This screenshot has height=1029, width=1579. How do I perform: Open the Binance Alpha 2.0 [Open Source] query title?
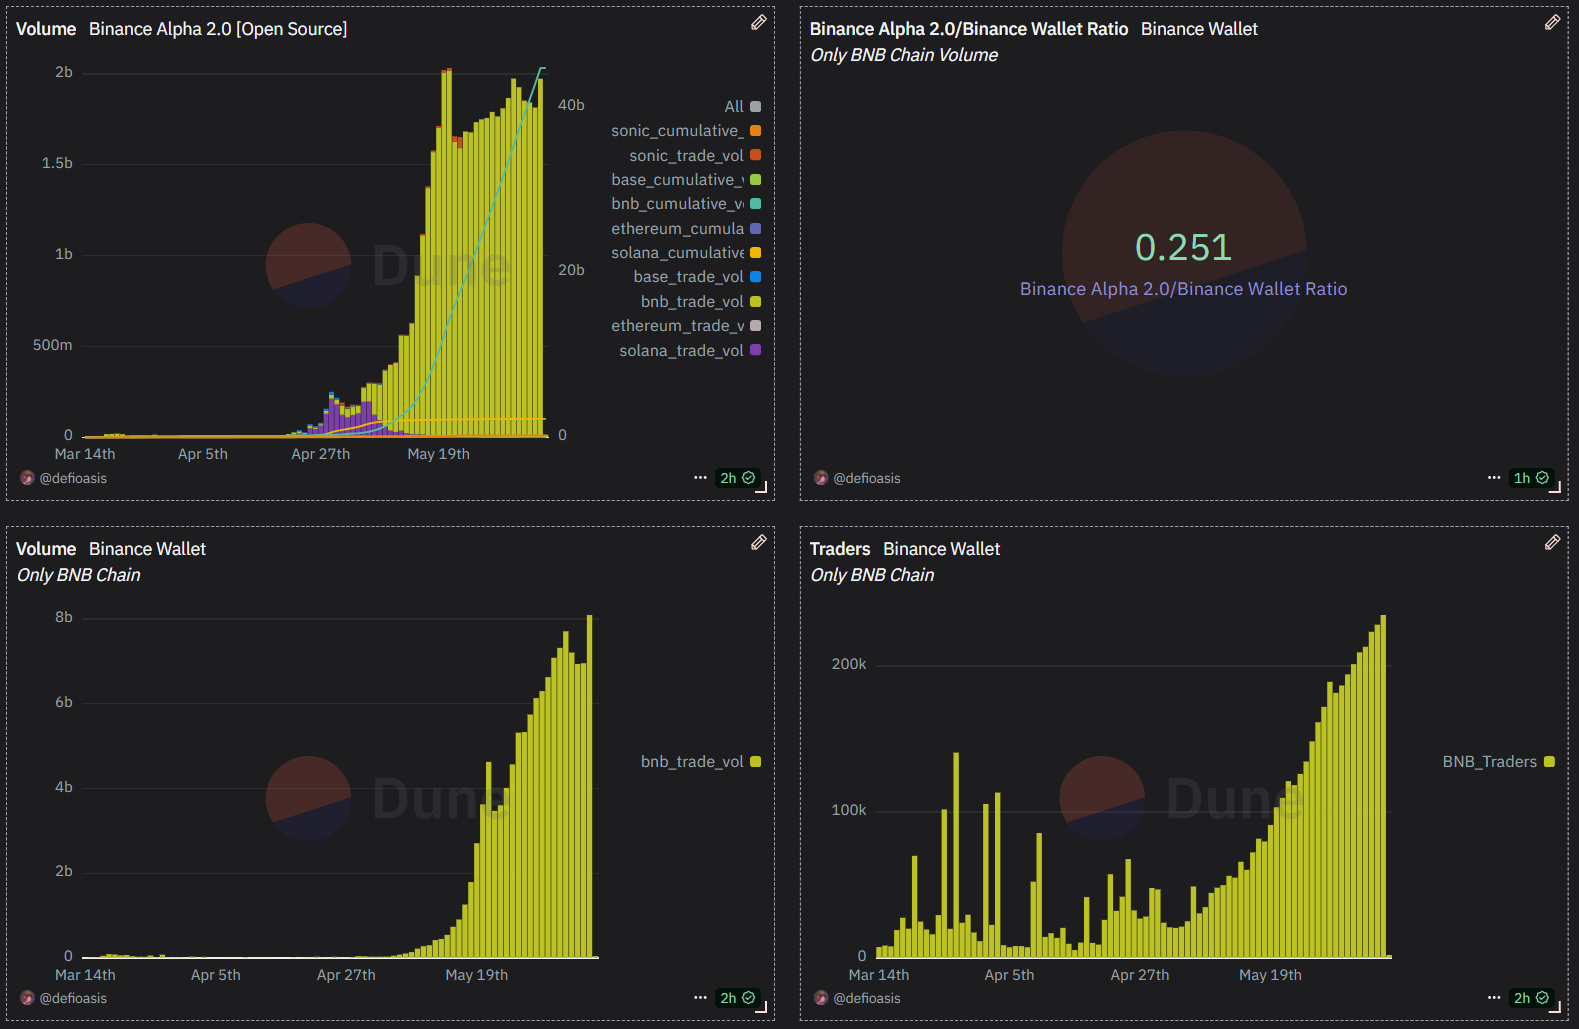pyautogui.click(x=217, y=29)
